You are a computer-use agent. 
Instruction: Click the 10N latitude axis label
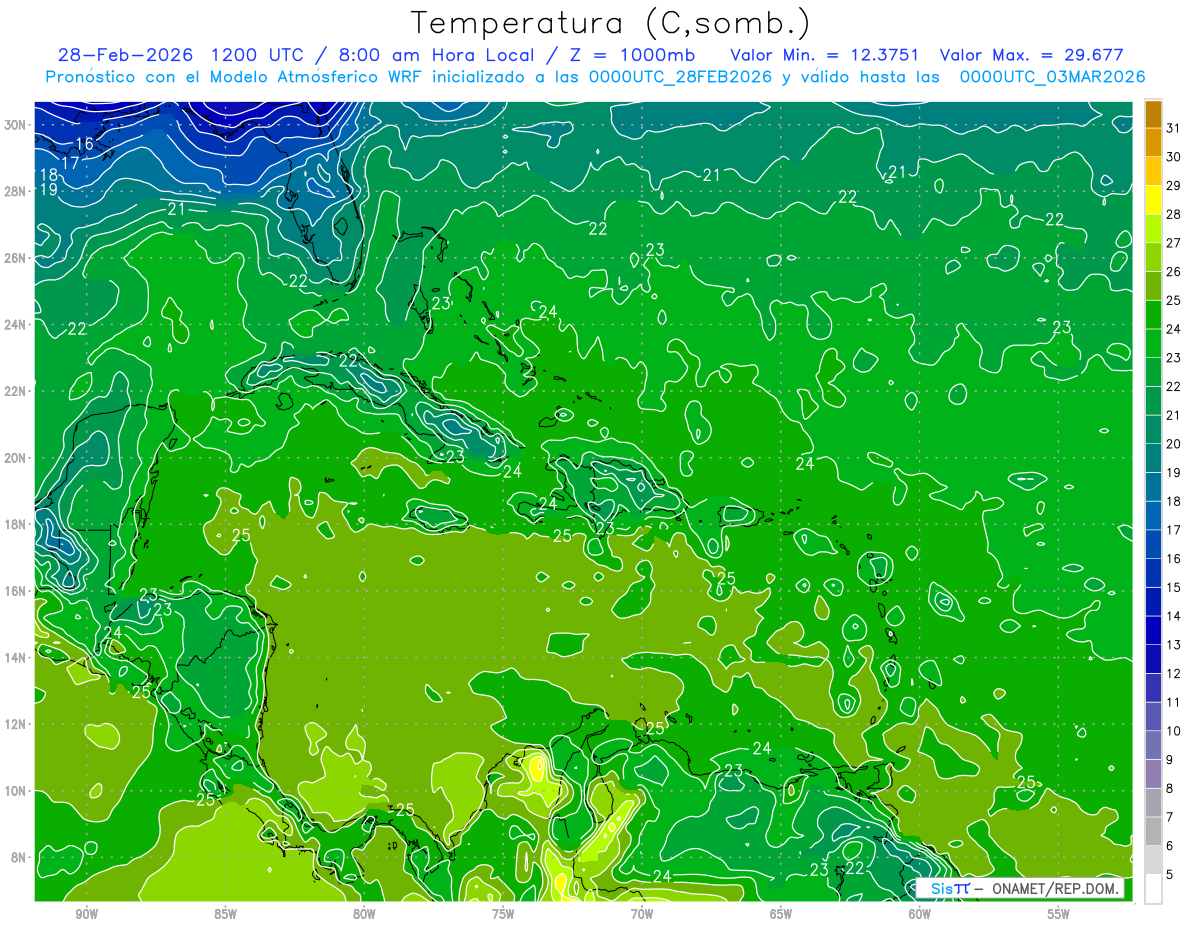coord(15,790)
